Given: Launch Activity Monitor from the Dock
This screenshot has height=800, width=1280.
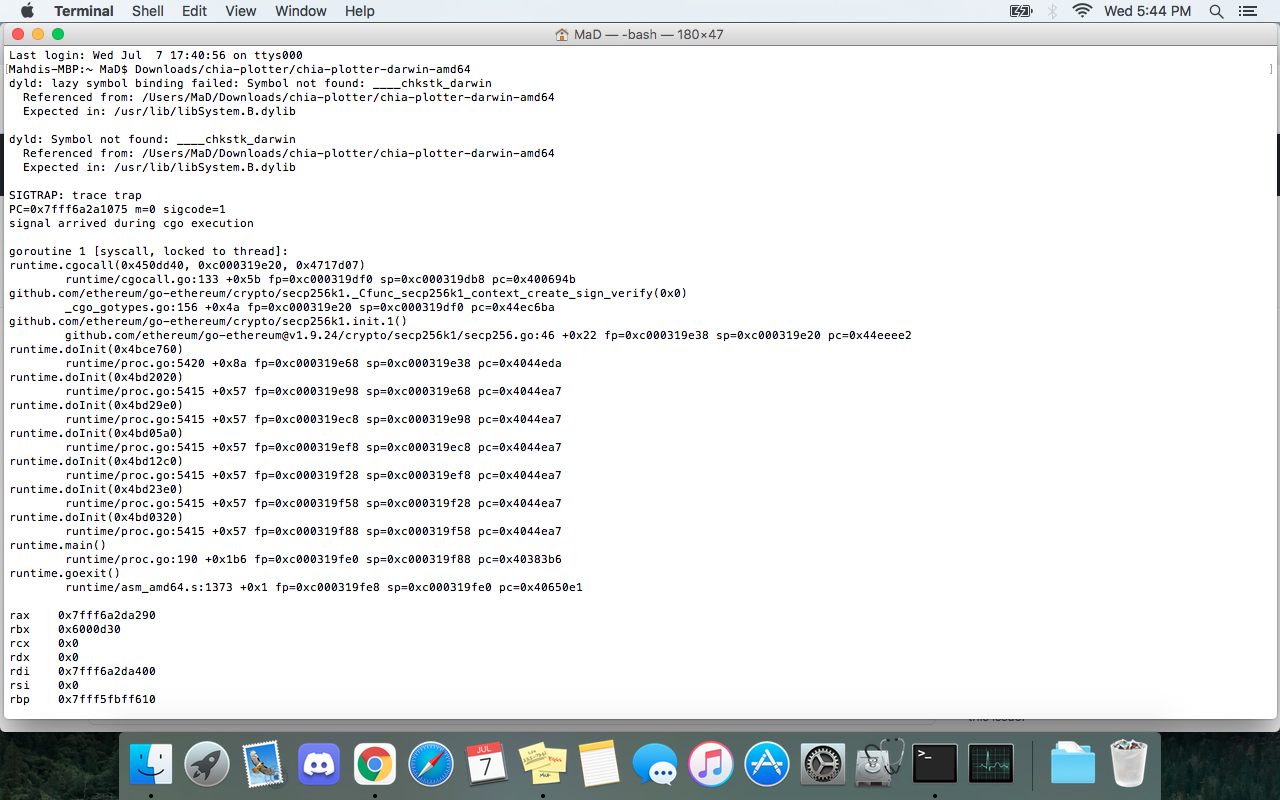Looking at the screenshot, I should (x=990, y=763).
